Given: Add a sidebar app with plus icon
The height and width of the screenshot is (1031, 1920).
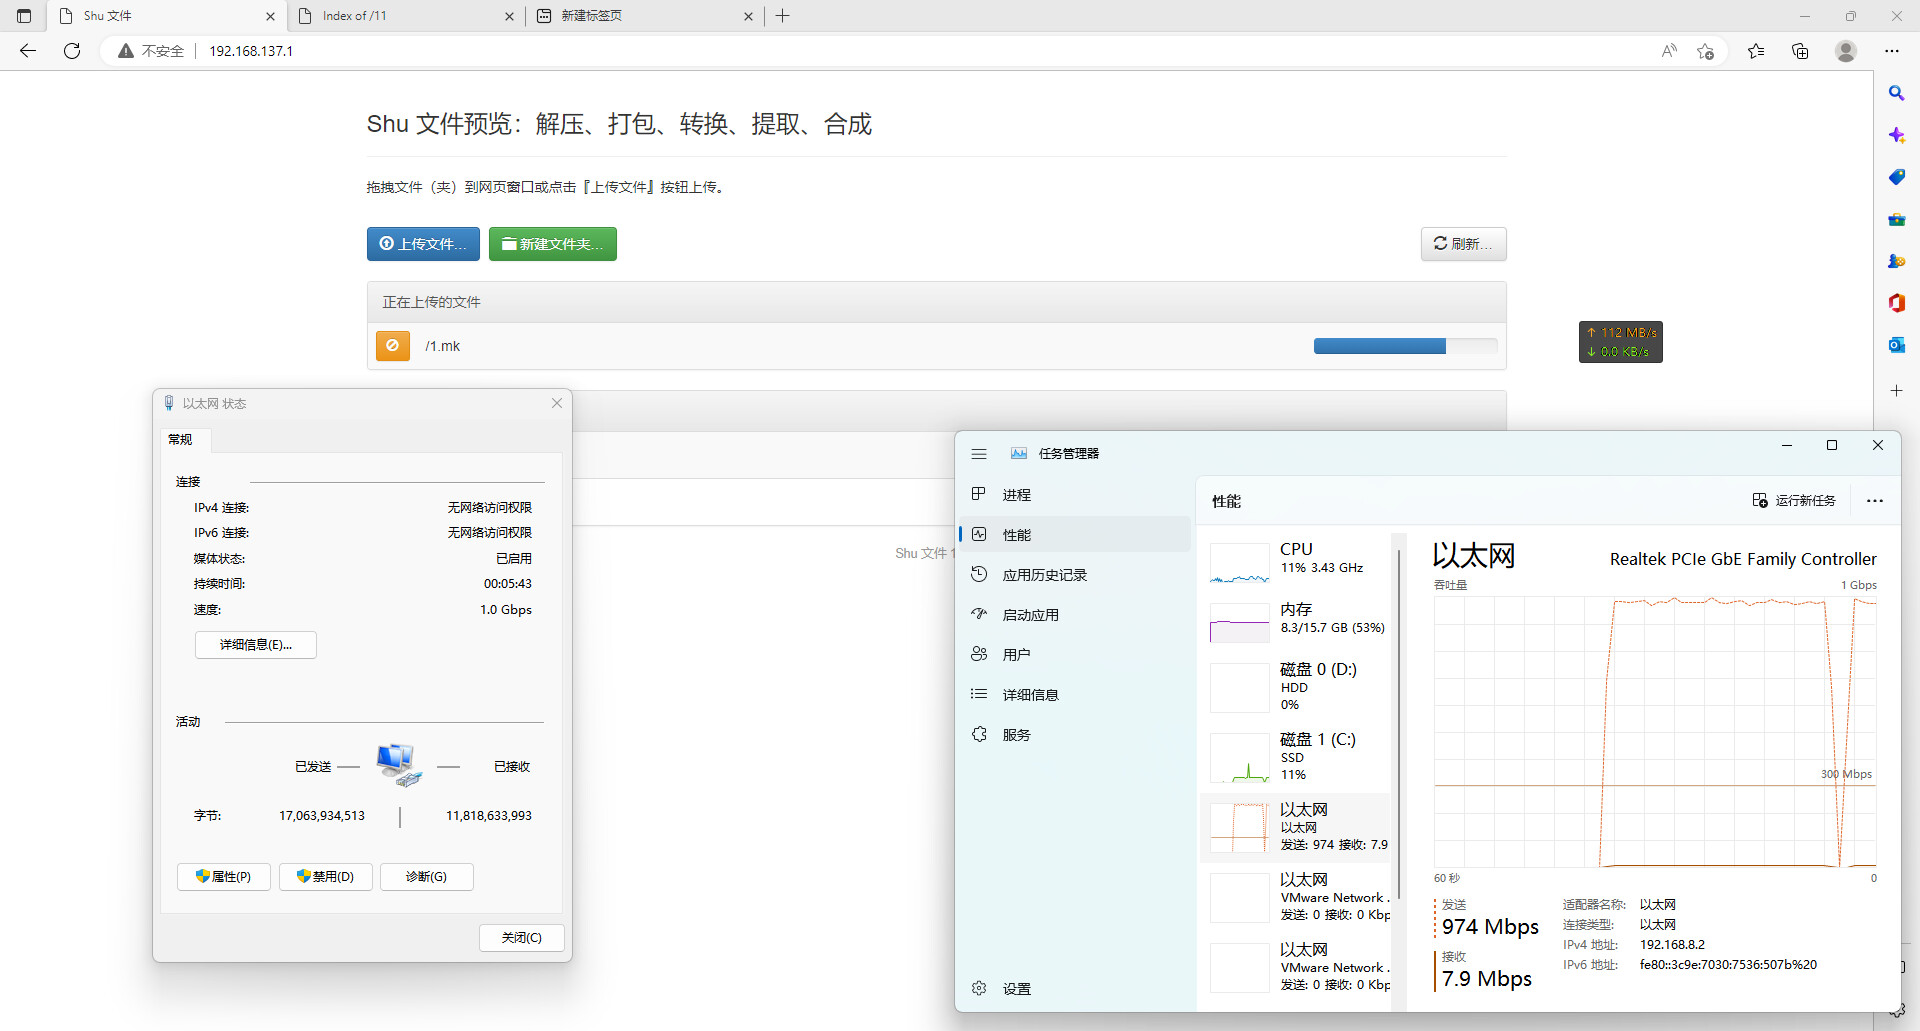Looking at the screenshot, I should tap(1896, 391).
